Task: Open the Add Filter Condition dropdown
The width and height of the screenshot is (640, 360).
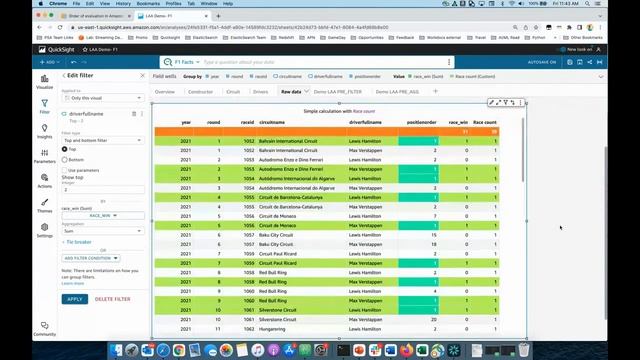Action: pos(91,258)
